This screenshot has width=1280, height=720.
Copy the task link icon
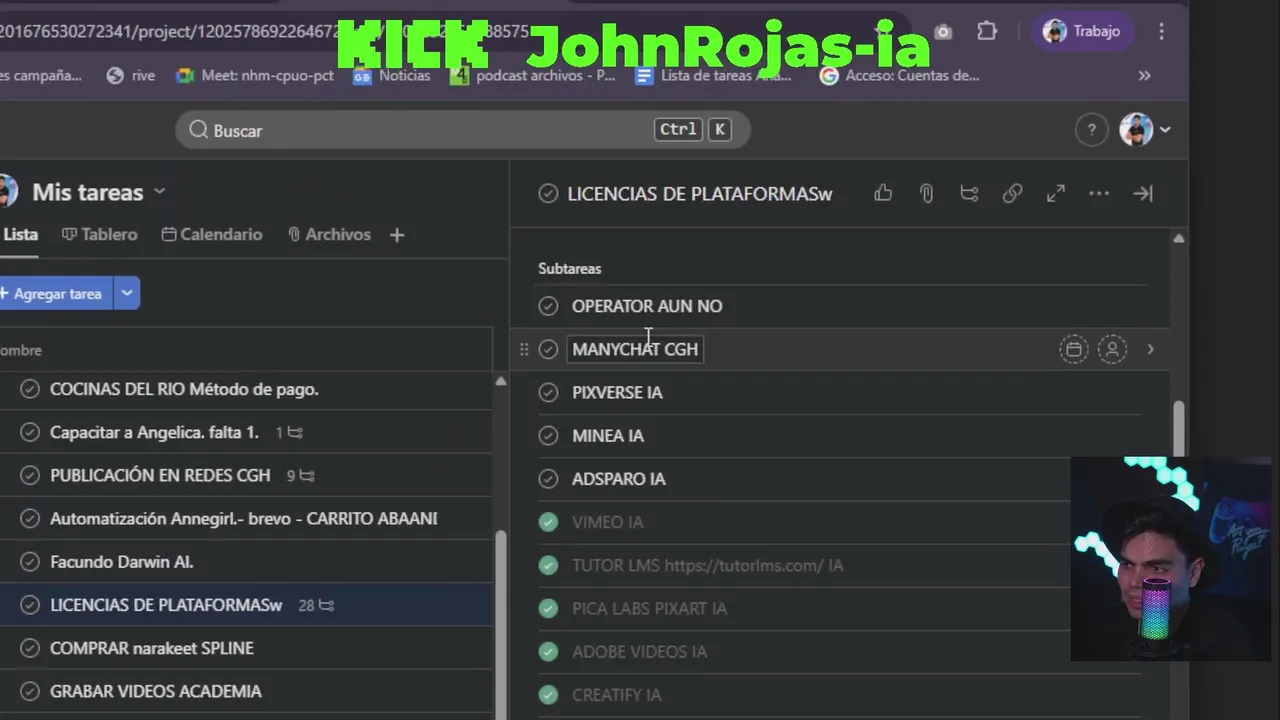[1012, 193]
